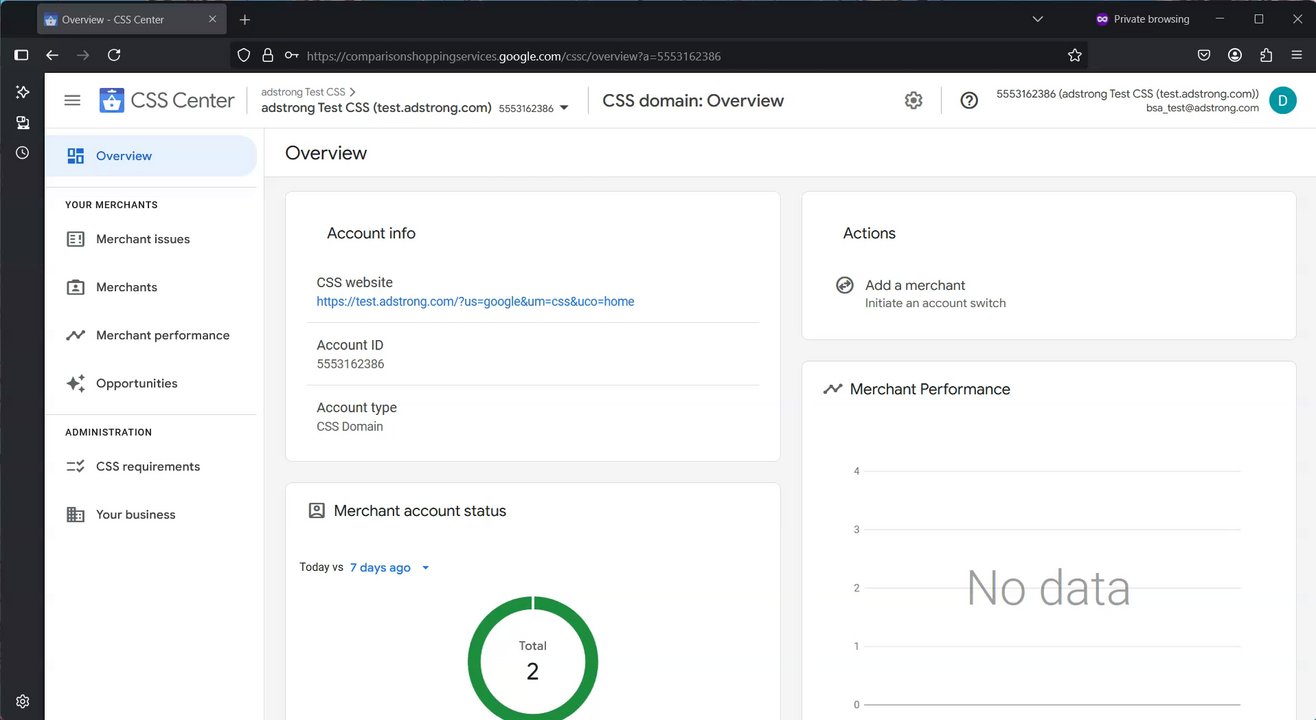Open the CSS website URL link
The height and width of the screenshot is (720, 1316).
tap(475, 301)
